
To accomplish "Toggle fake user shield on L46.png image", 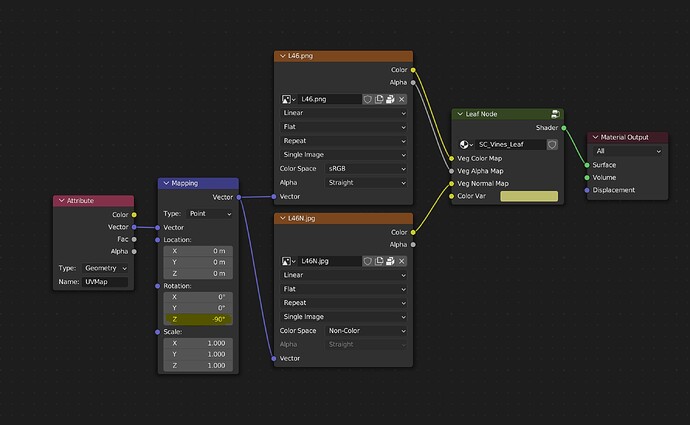I will pos(367,99).
